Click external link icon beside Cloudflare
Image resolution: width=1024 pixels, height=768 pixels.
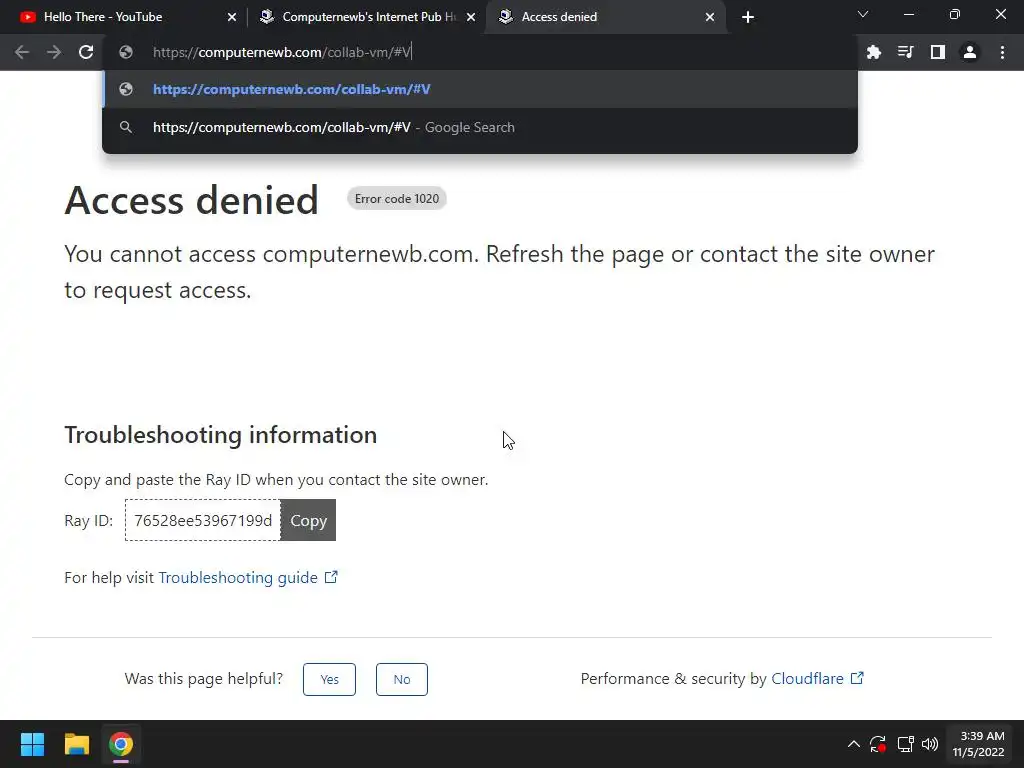[x=857, y=678]
